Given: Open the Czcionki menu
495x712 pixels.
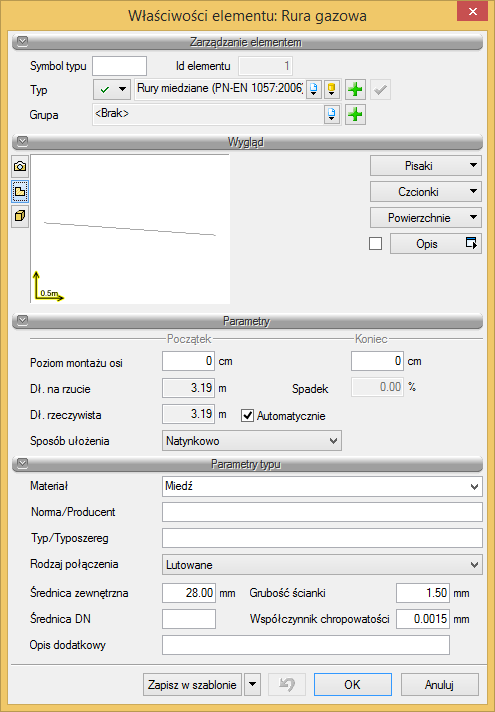Looking at the screenshot, I should click(426, 192).
